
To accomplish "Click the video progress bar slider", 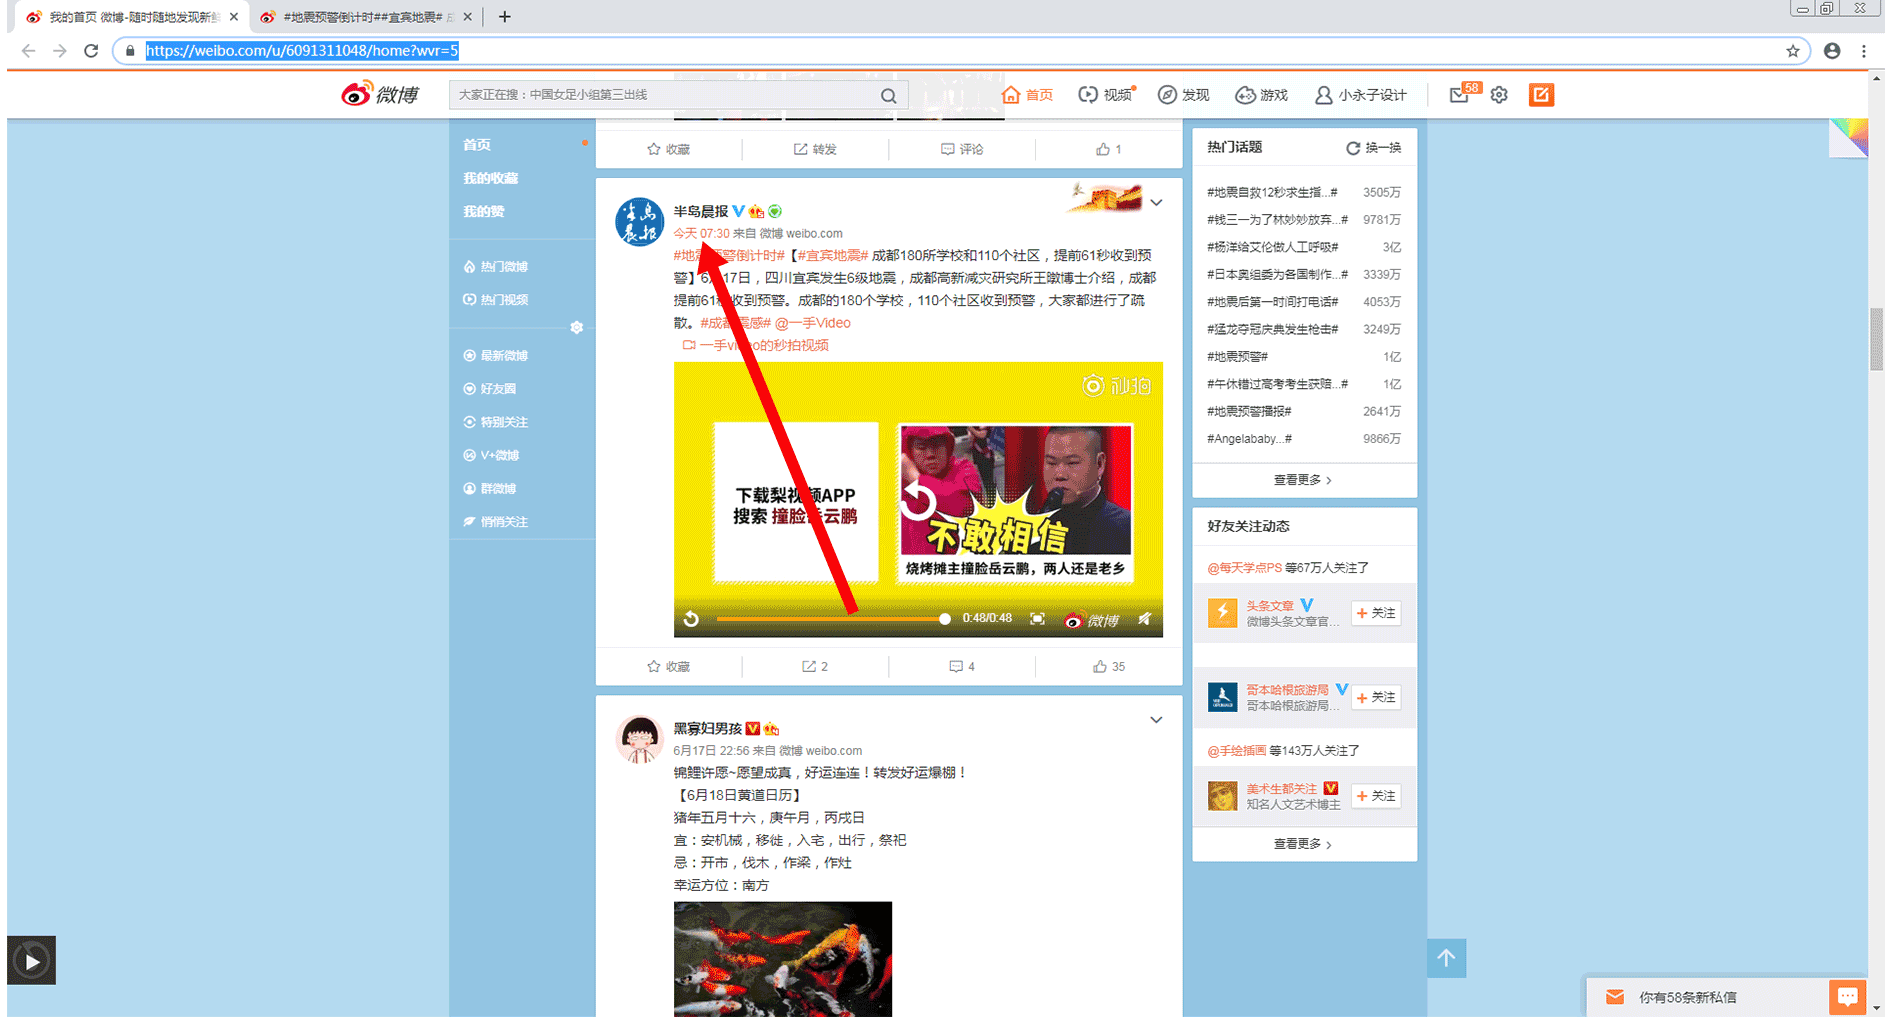I will coord(830,619).
